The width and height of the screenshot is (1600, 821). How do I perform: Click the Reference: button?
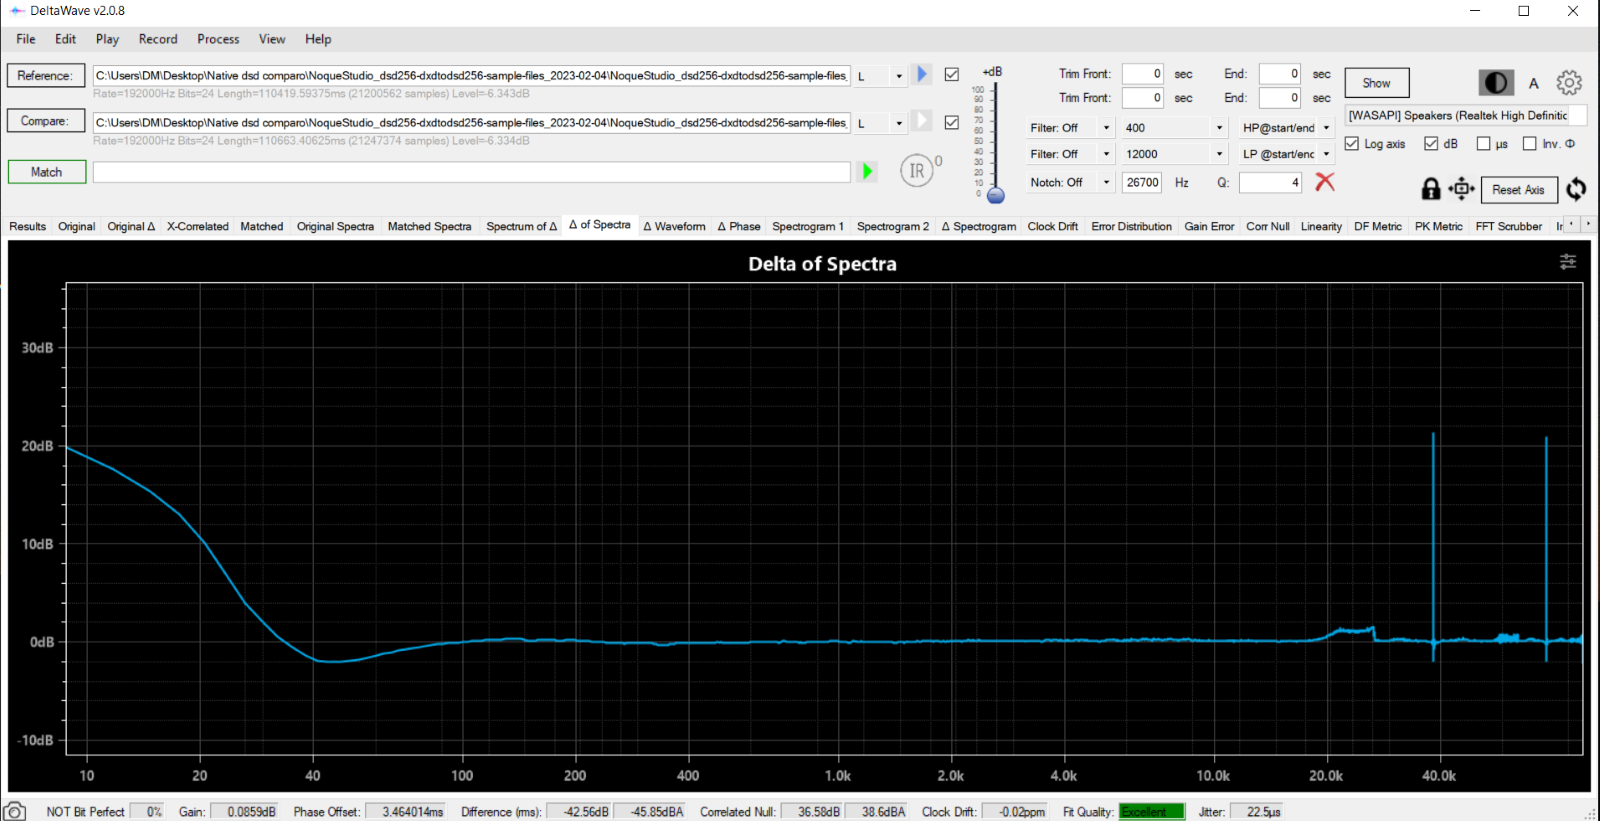click(45, 75)
